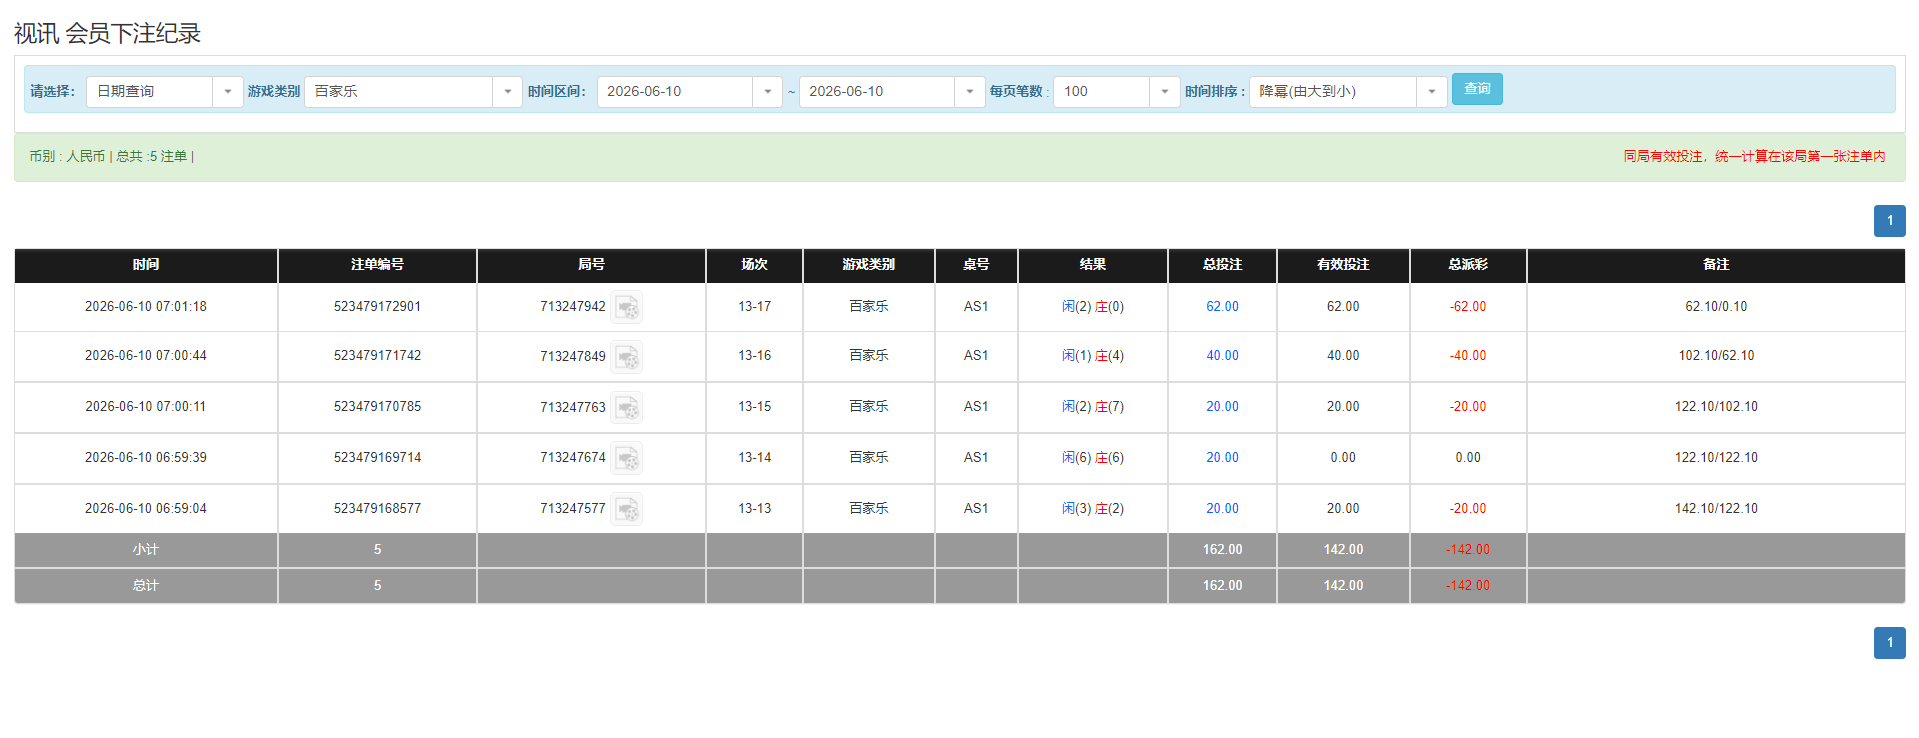Click result 闲(2) 庄(0)
Viewport: 1919px width, 738px height.
pyautogui.click(x=1092, y=307)
